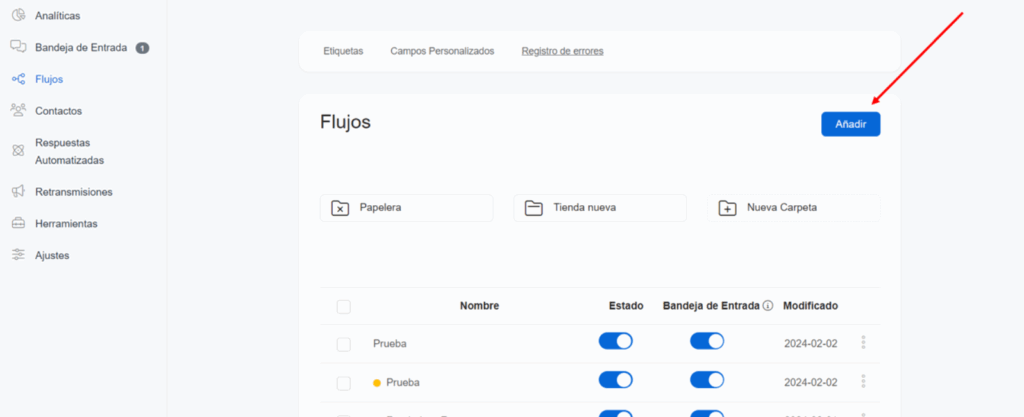Disable Bandeja de Entrada switch for first Prueba

point(707,342)
